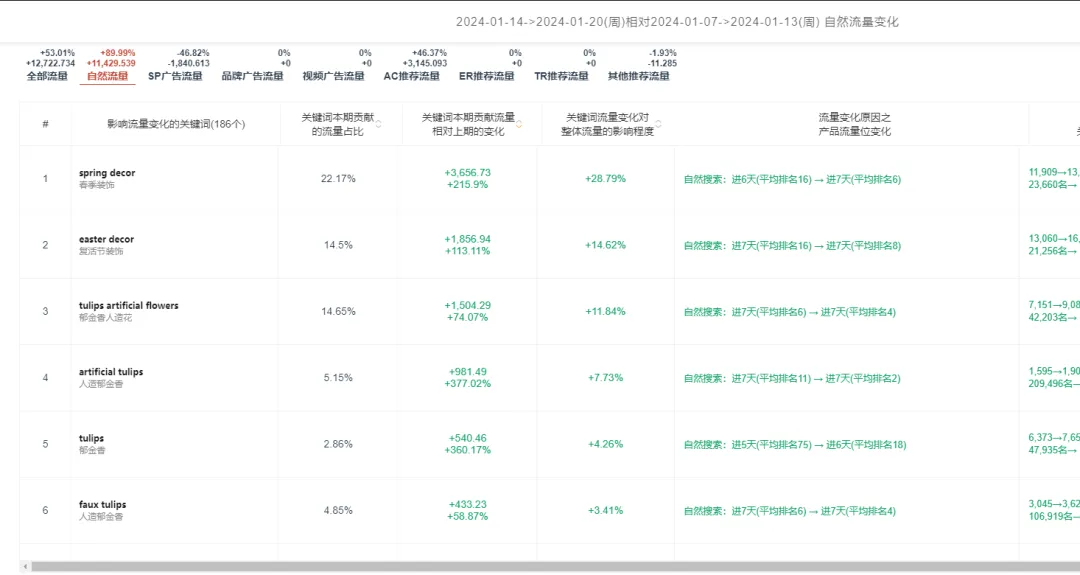Click the 22.17% traffic share cell
This screenshot has width=1080, height=575.
(x=338, y=178)
